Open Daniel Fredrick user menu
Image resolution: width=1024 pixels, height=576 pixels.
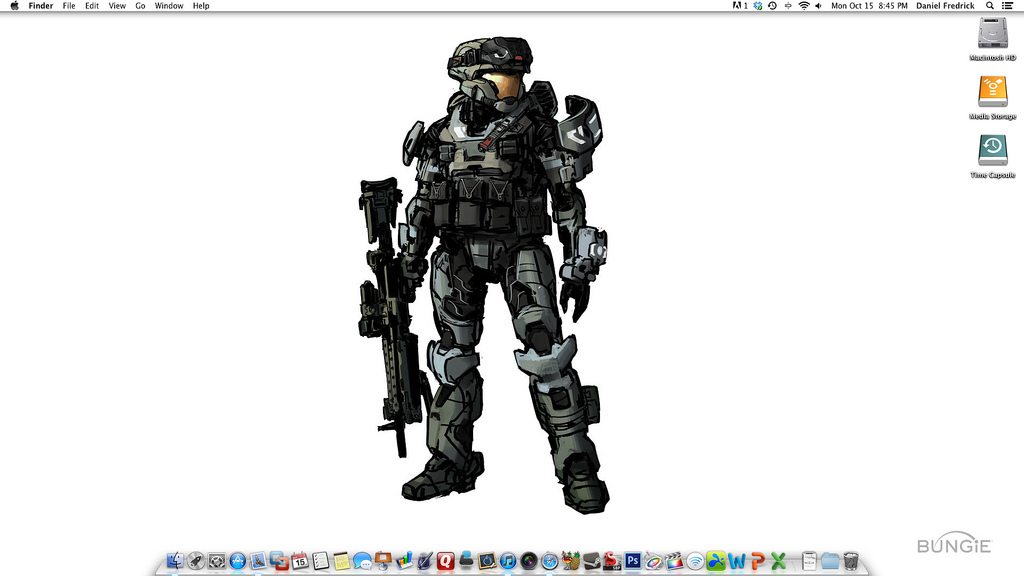[x=945, y=6]
